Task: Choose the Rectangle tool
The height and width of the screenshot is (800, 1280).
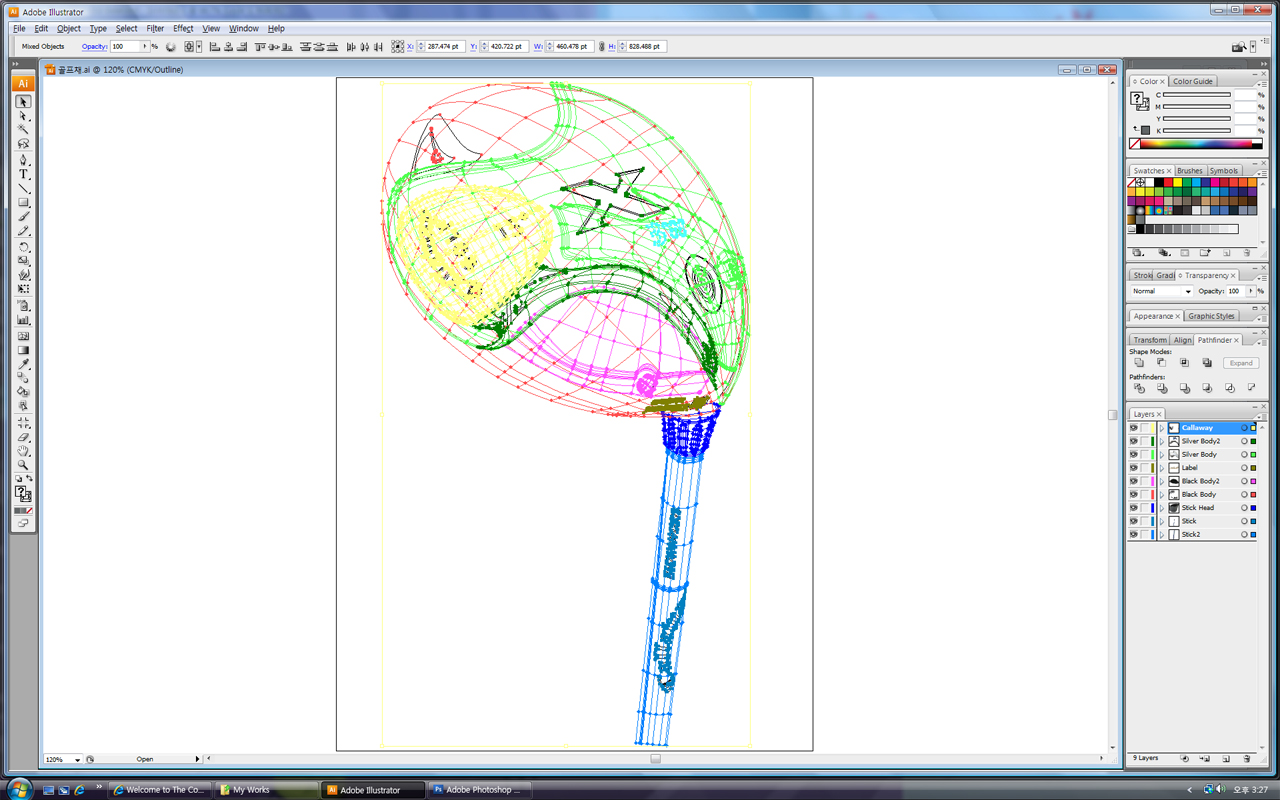Action: click(x=23, y=202)
